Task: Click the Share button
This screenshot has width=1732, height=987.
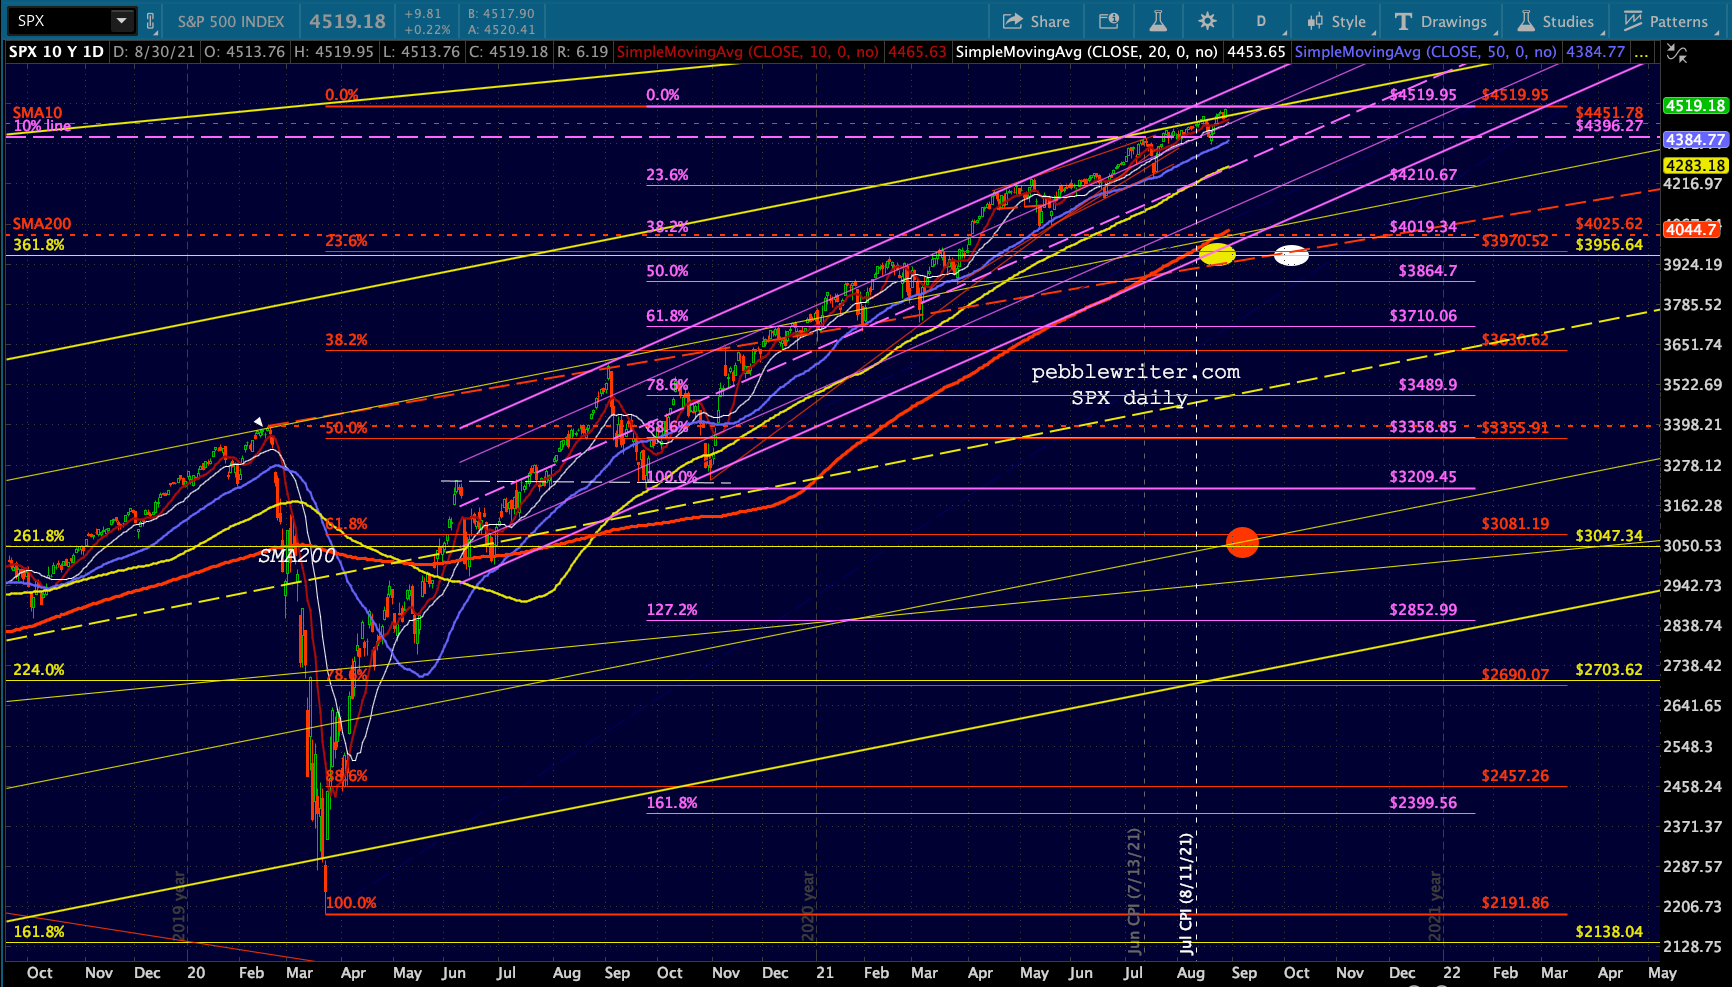Action: point(1036,21)
